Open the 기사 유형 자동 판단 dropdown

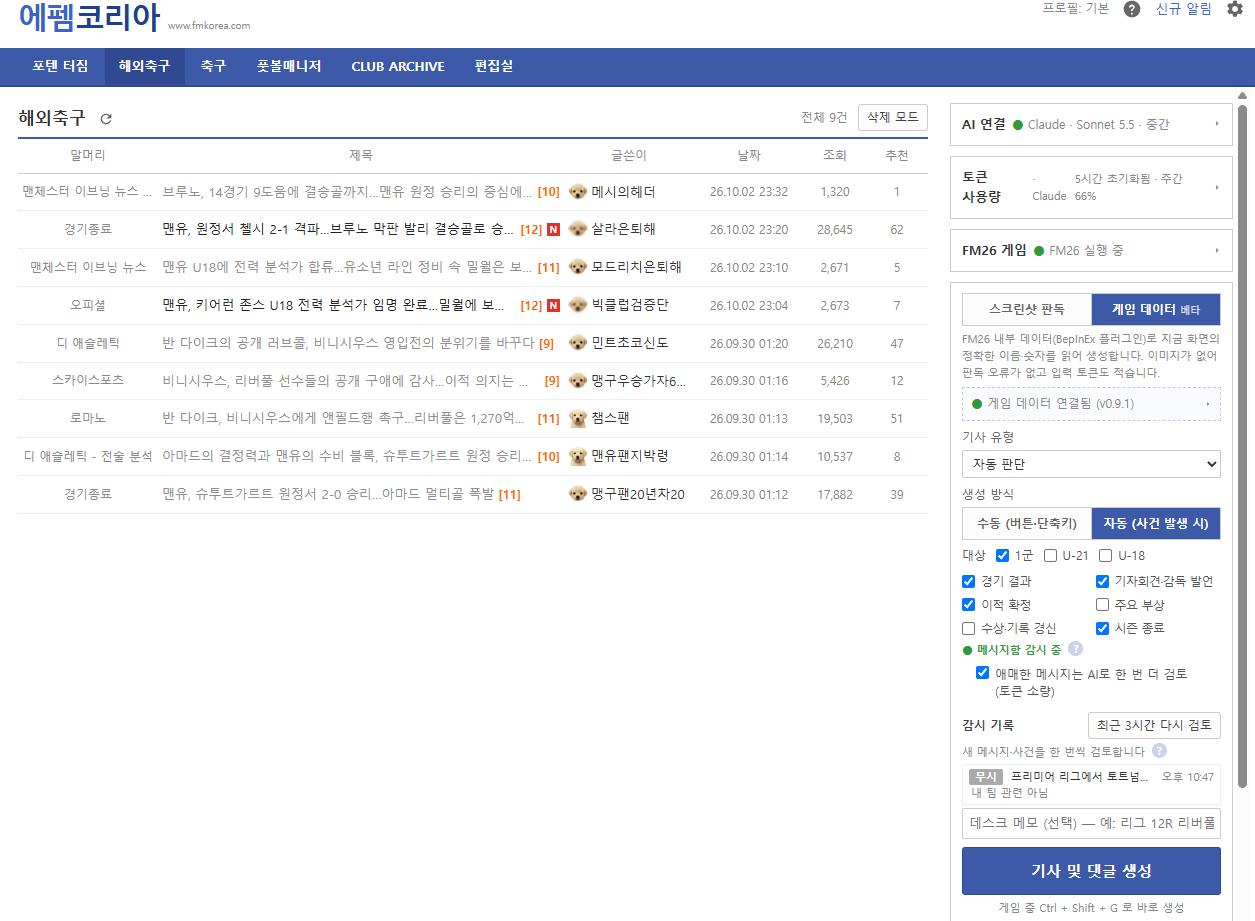(x=1091, y=464)
